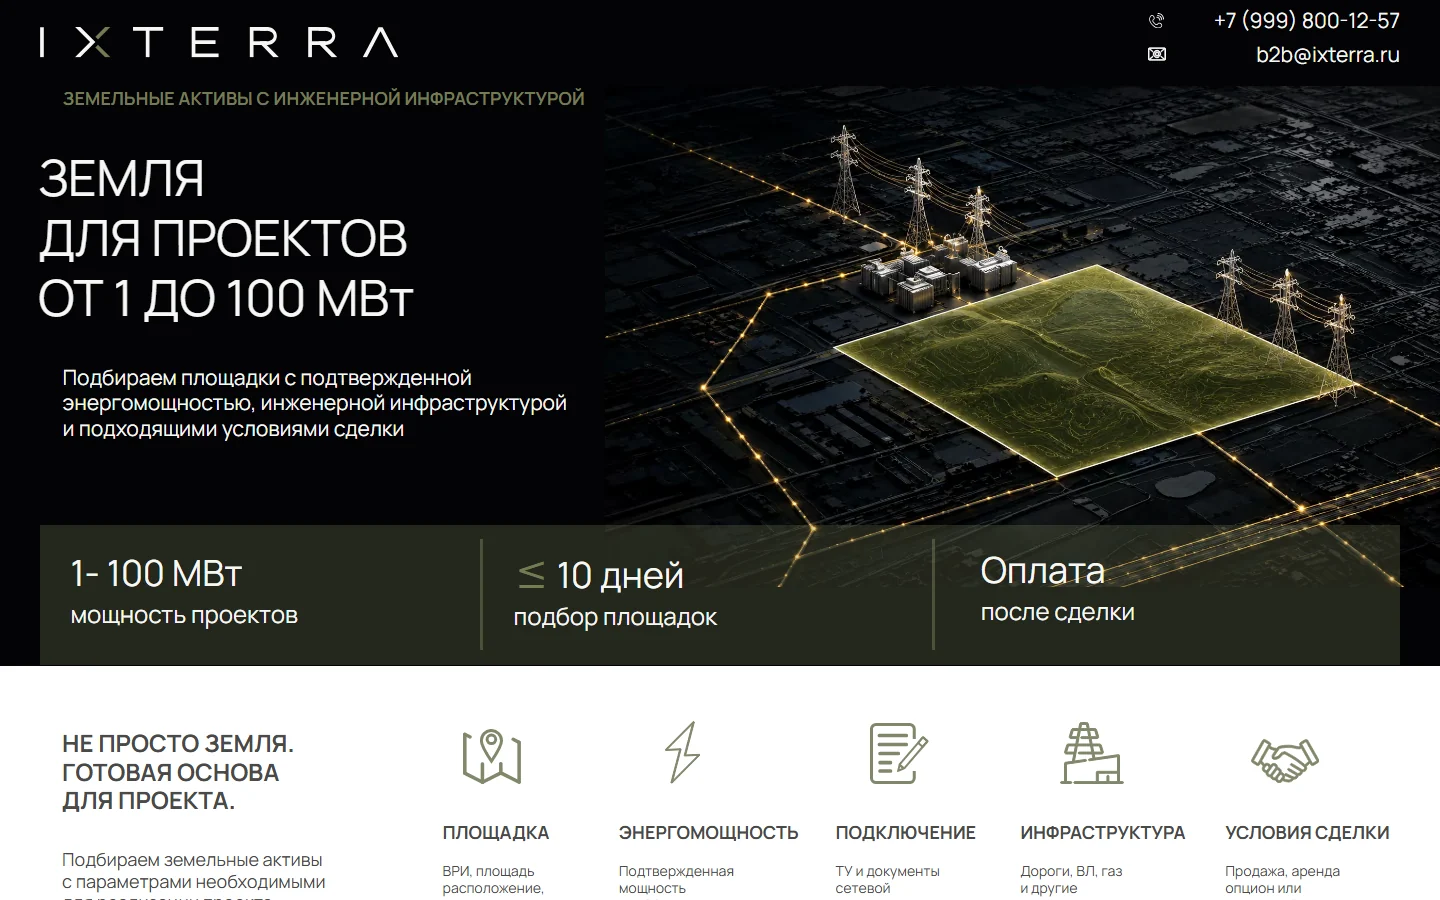
Task: Click the handshake Условия сделки icon
Action: coord(1285,760)
